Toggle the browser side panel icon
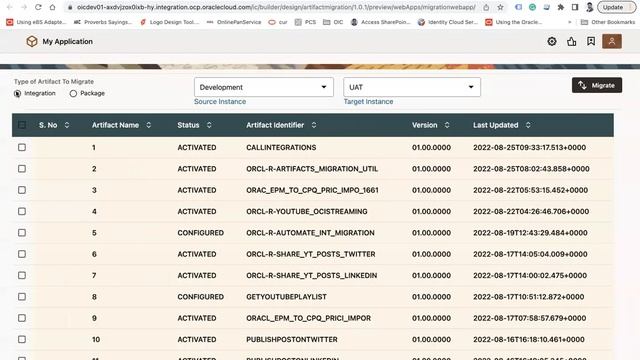The image size is (640, 360). (575, 7)
